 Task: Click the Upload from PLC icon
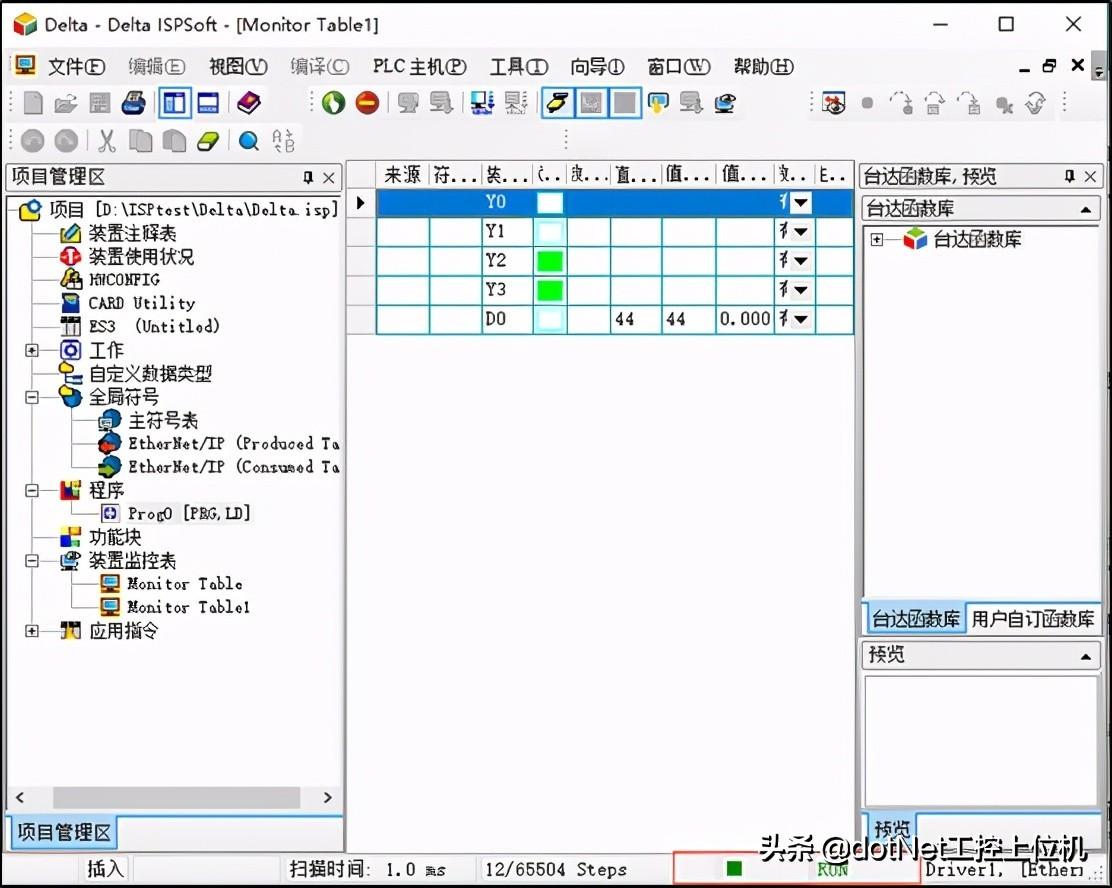[x=516, y=104]
